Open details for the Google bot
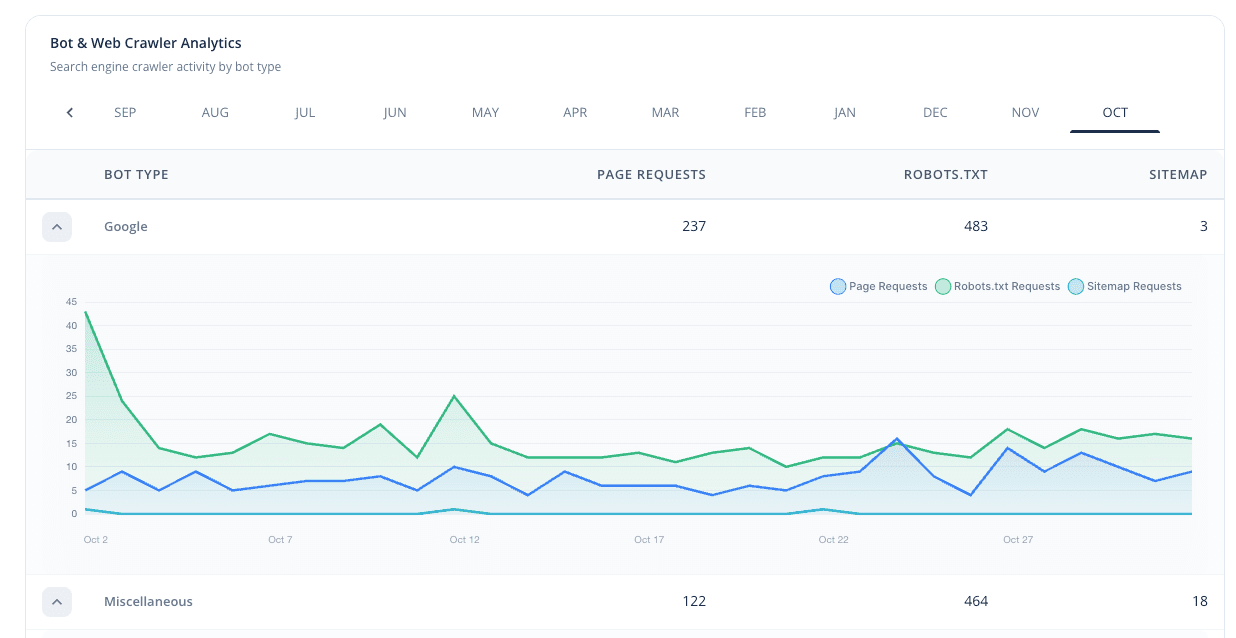1236x638 pixels. 125,226
